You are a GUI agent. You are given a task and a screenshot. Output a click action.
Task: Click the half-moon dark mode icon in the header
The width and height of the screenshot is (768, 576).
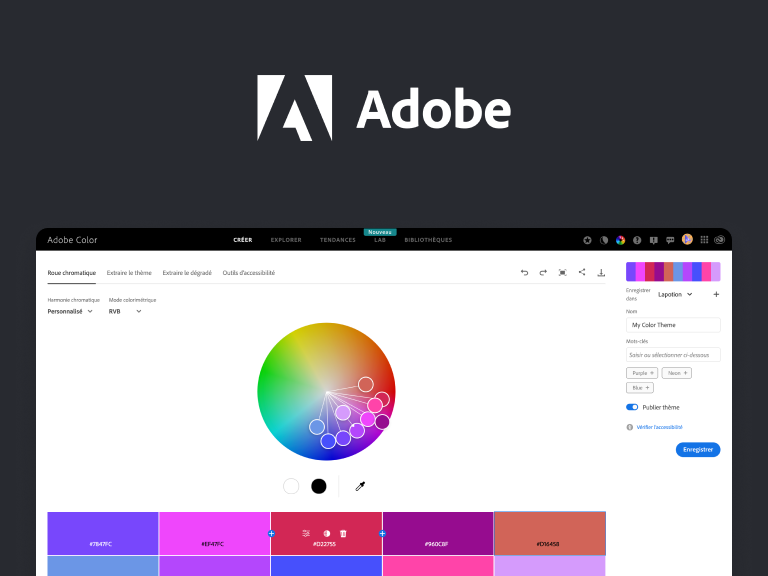(604, 240)
